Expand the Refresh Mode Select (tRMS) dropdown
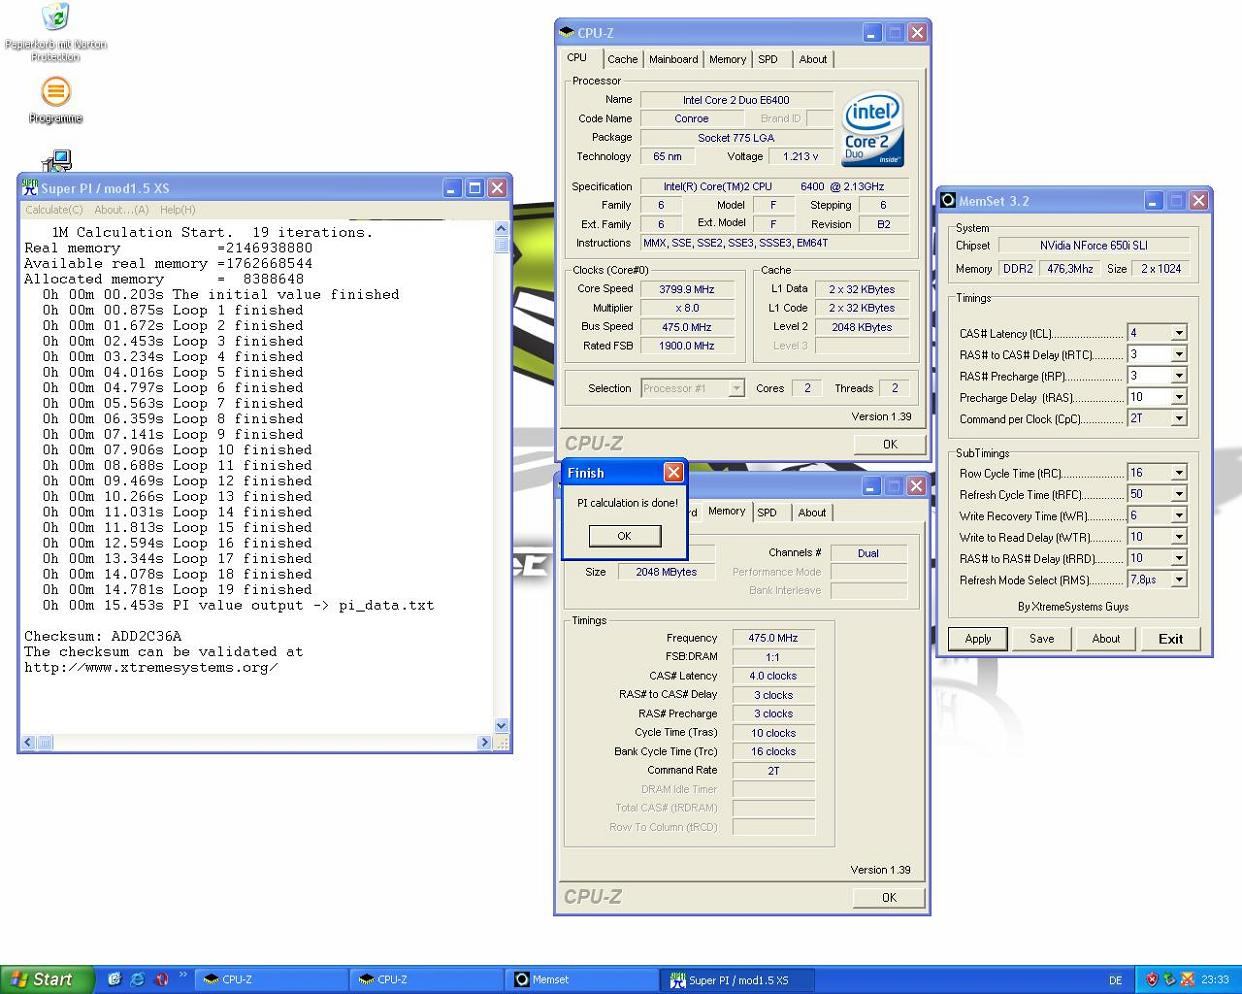Screen dimensions: 1242x994 click(1179, 579)
